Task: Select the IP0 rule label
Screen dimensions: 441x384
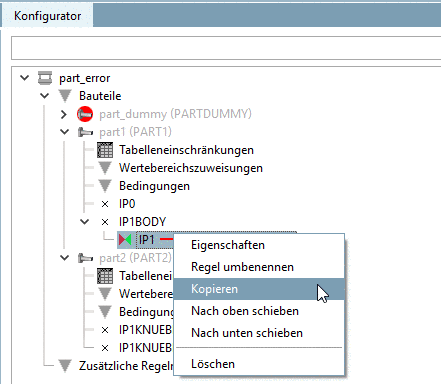Action: [x=127, y=204]
